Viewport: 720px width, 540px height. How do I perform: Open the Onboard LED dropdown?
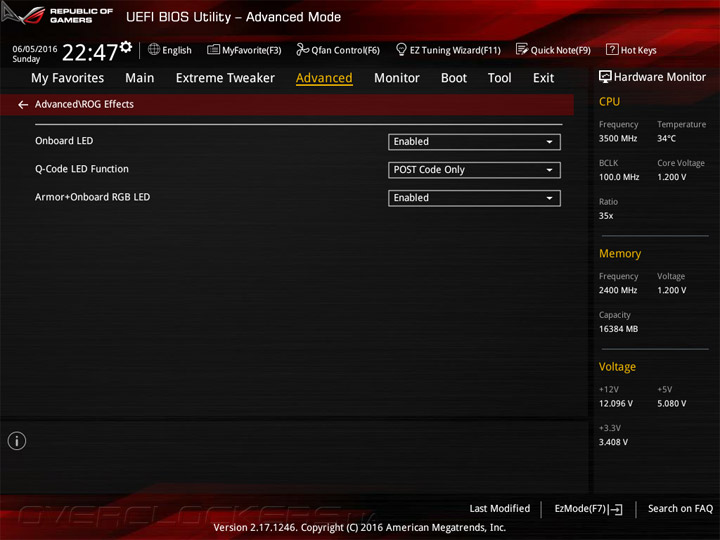coord(474,142)
